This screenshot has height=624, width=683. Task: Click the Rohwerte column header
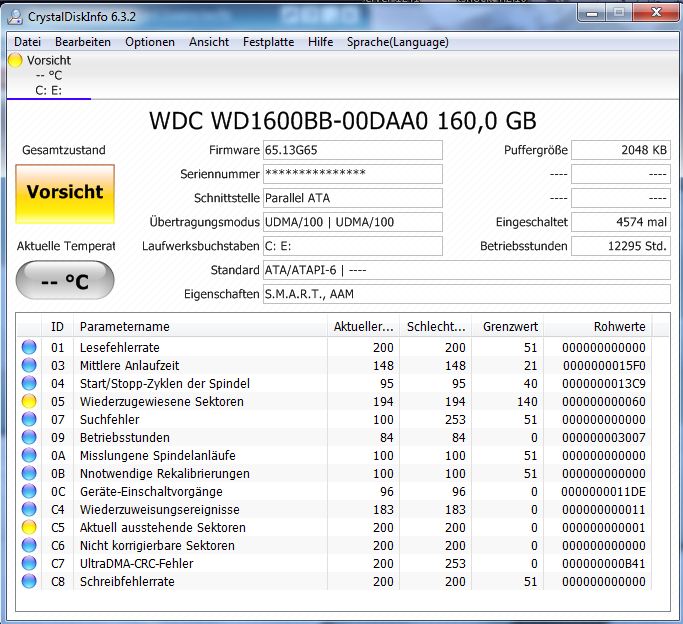pyautogui.click(x=598, y=326)
